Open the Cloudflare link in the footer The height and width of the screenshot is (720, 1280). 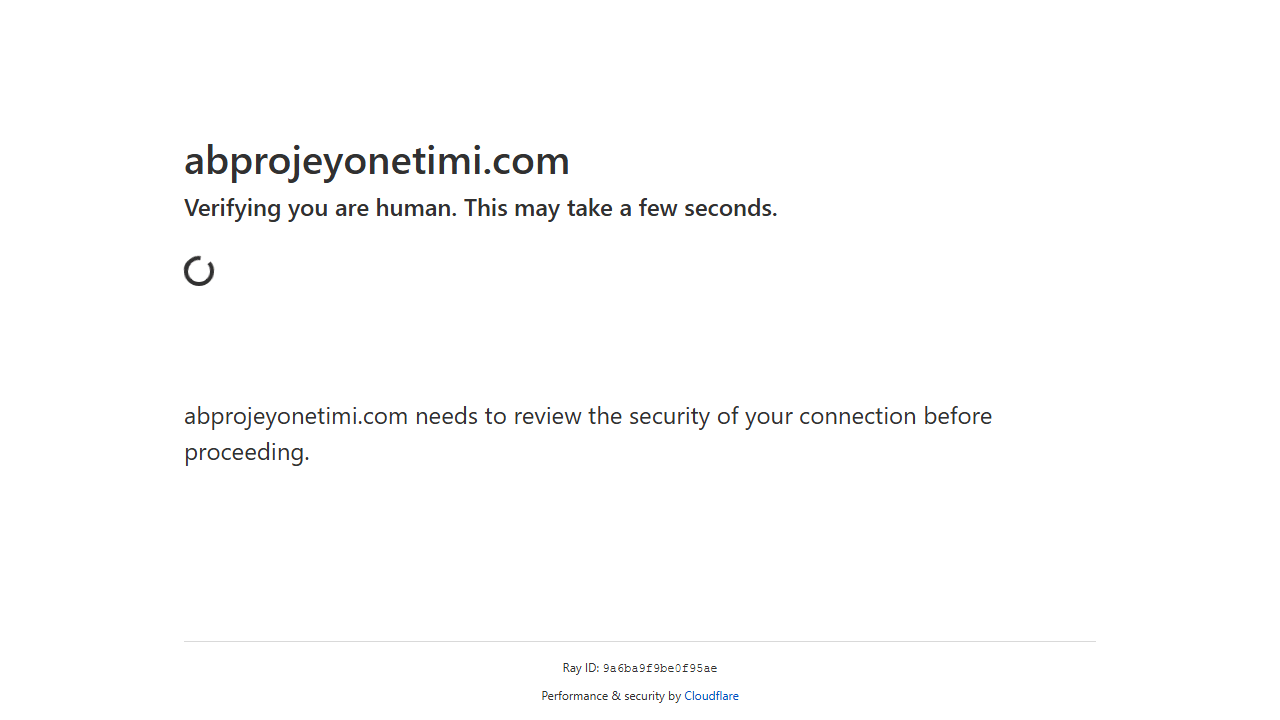pos(711,696)
